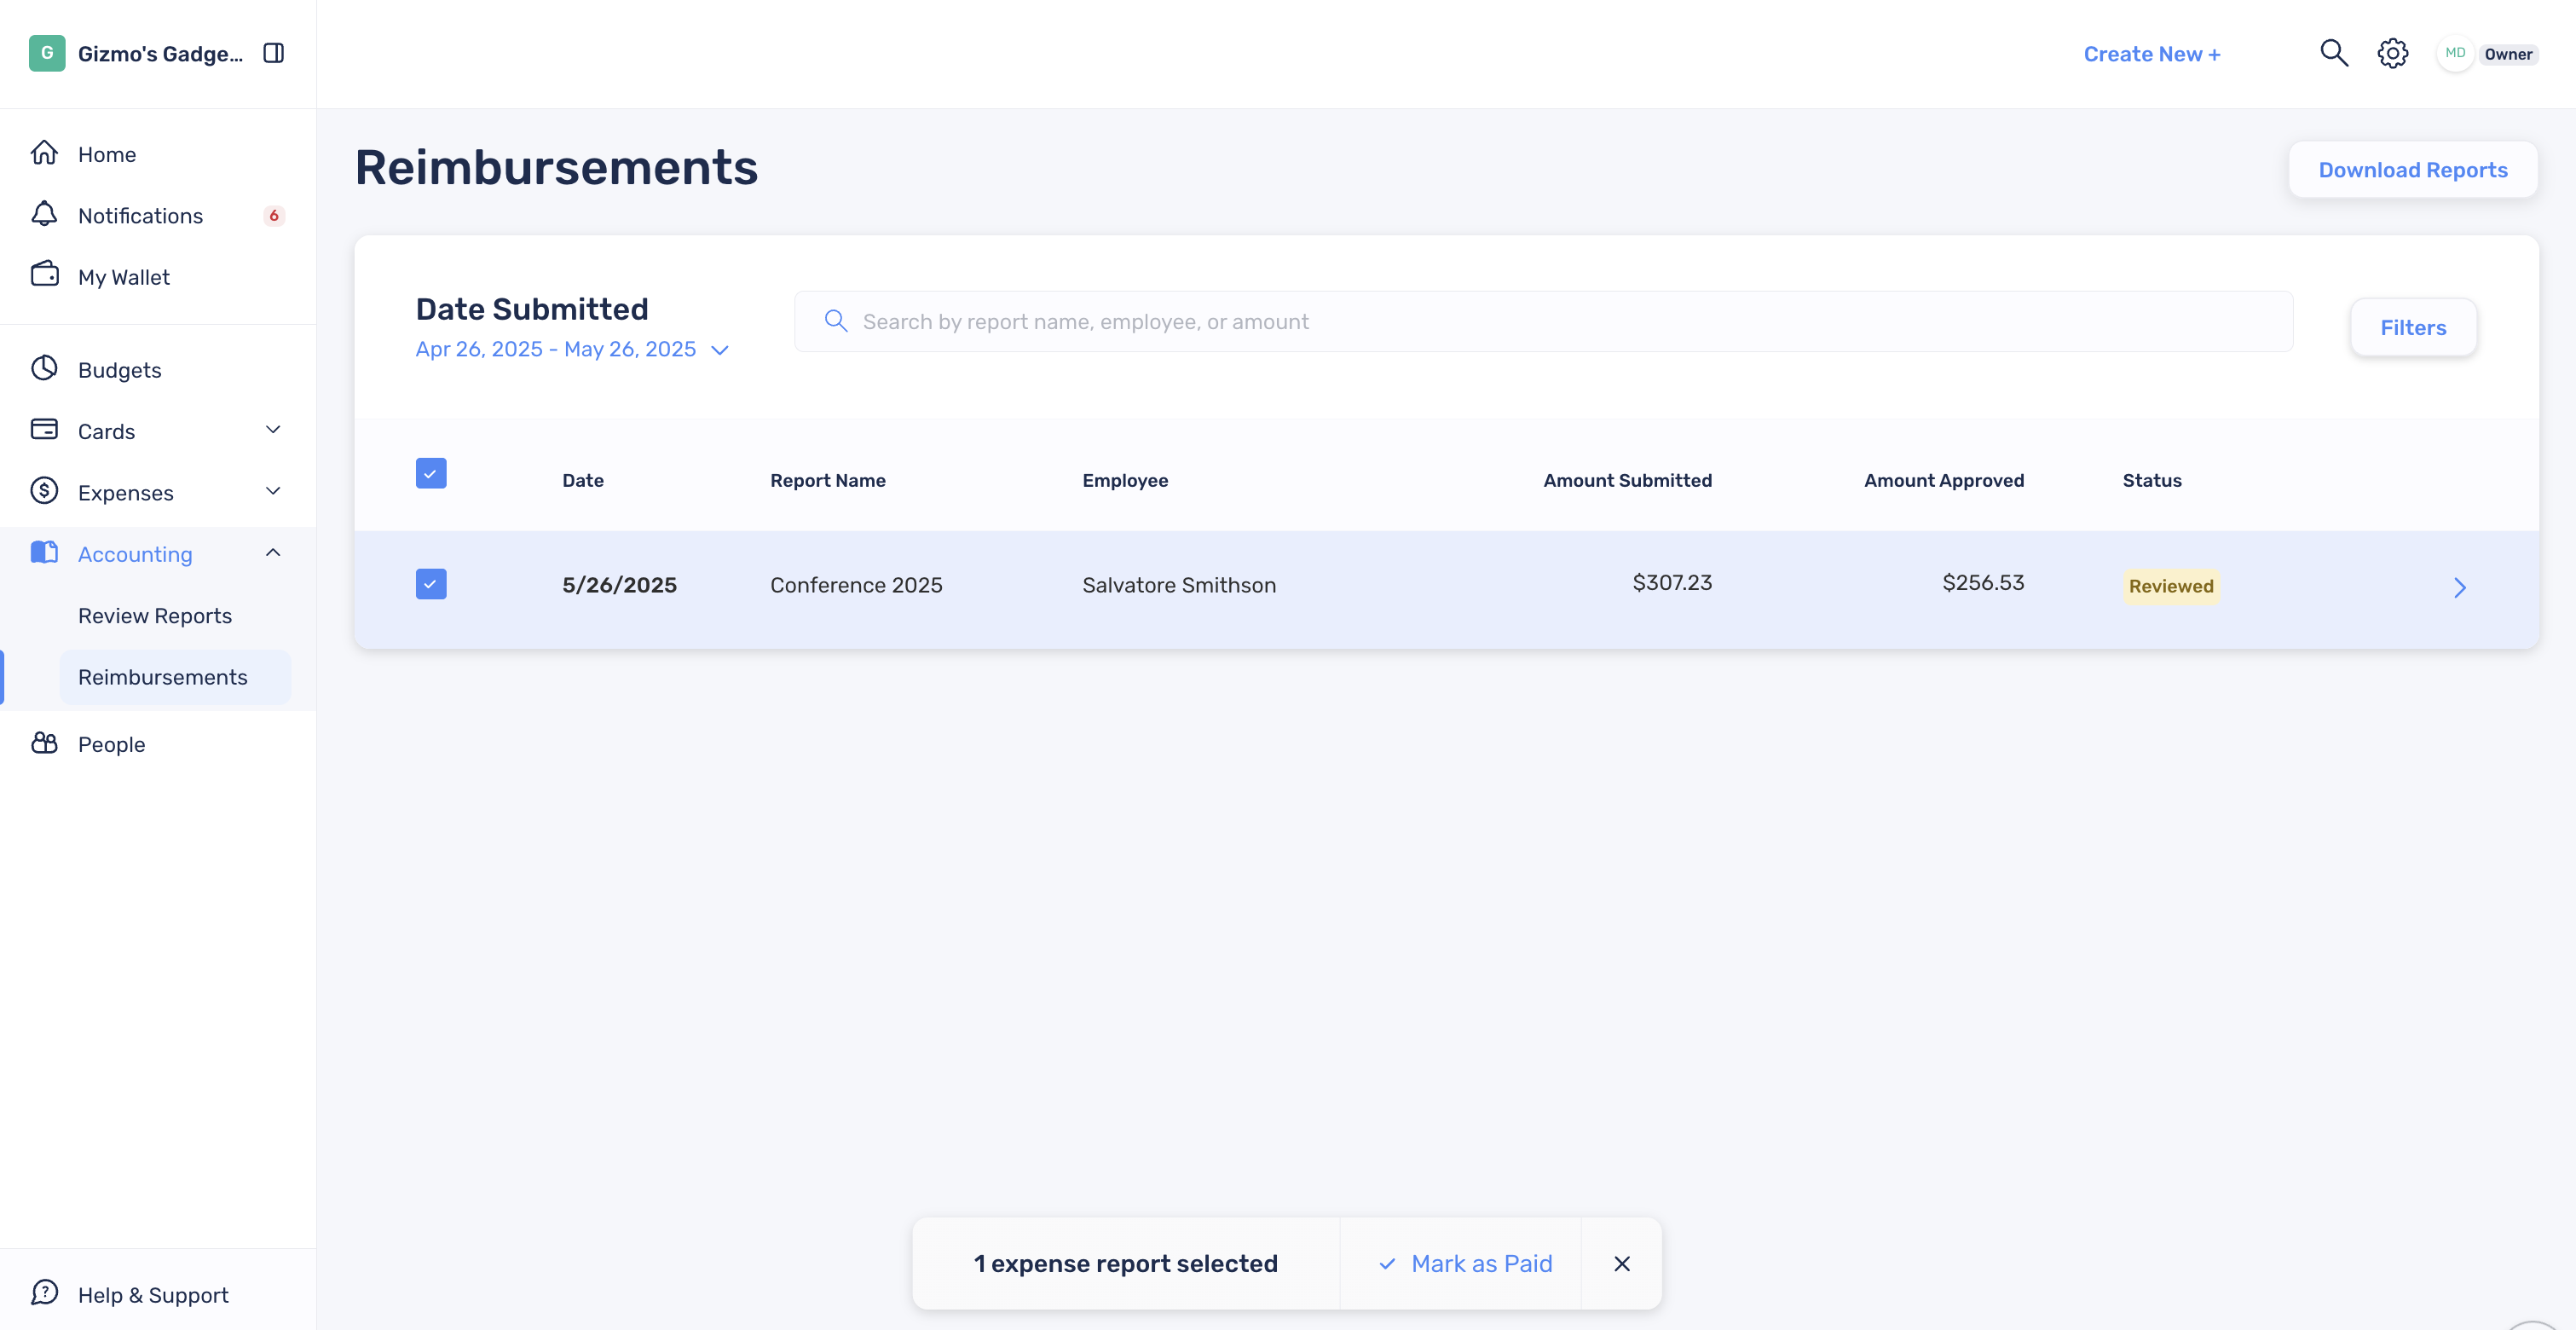Click the 5/26/2025 date cell
Viewport: 2576px width, 1330px height.
[x=619, y=585]
